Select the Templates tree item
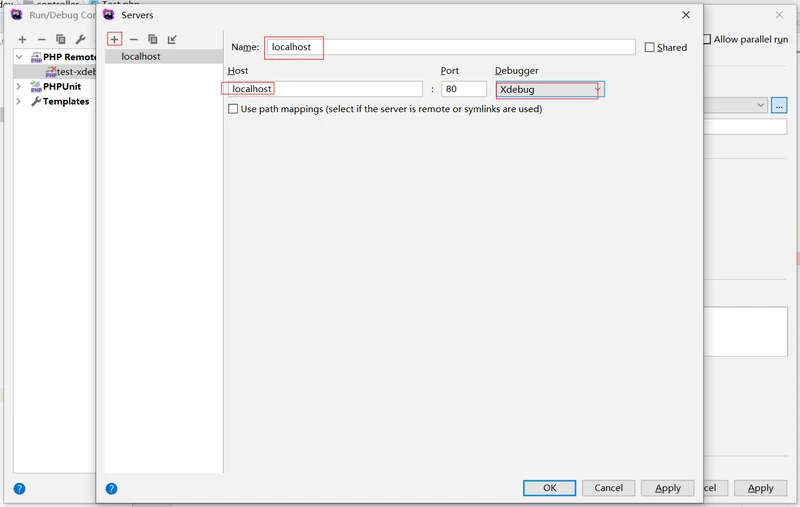 point(66,101)
